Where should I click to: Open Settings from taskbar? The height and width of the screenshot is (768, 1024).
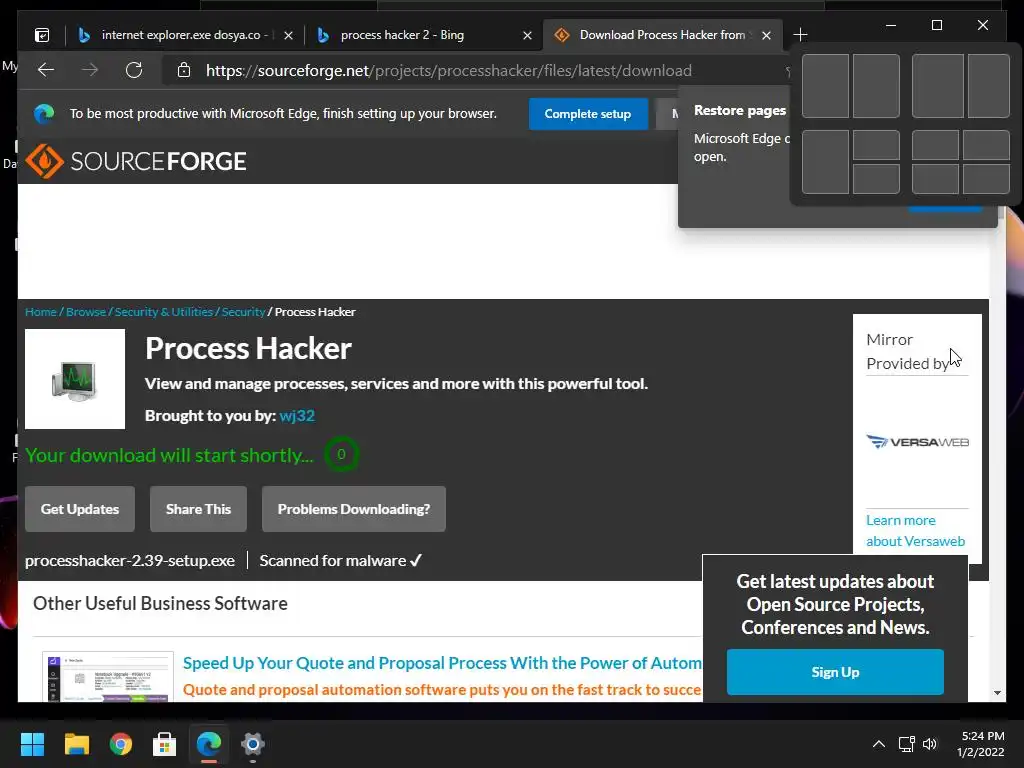click(253, 744)
